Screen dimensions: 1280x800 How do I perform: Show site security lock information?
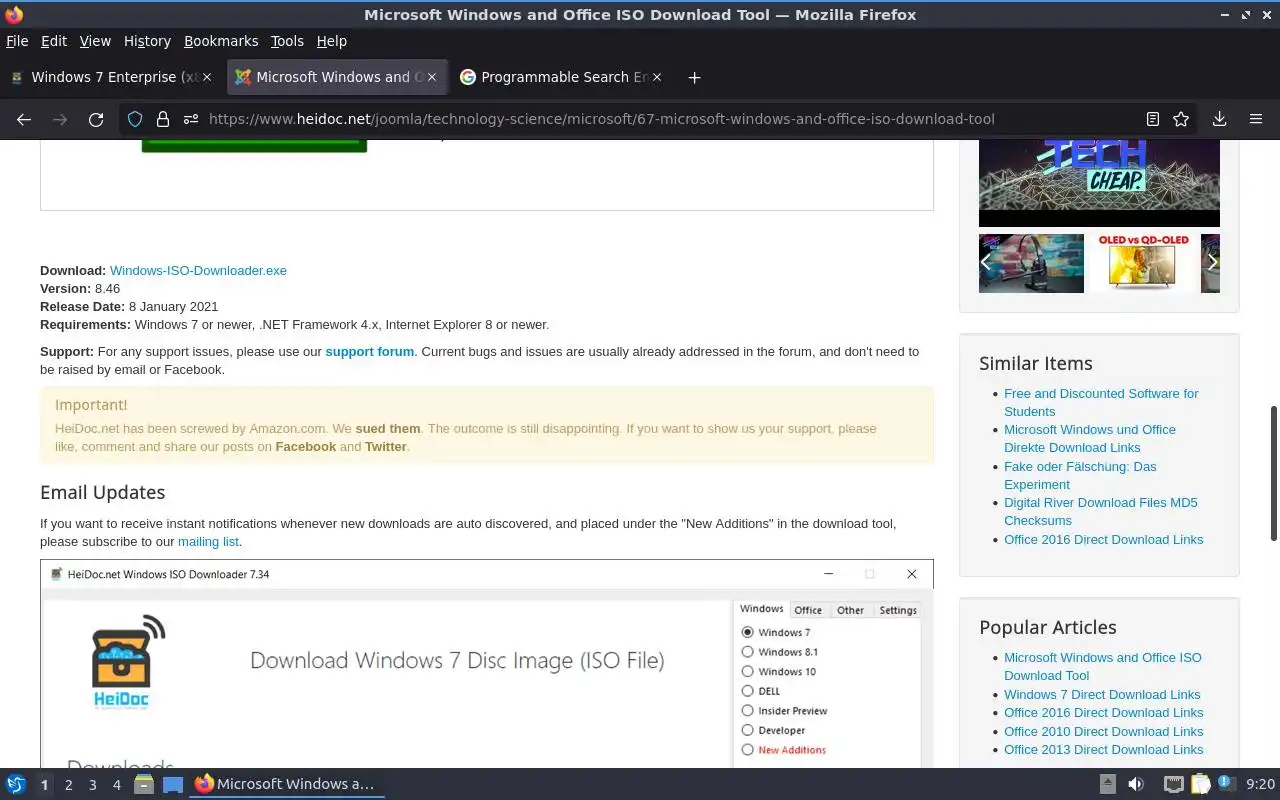[x=162, y=119]
